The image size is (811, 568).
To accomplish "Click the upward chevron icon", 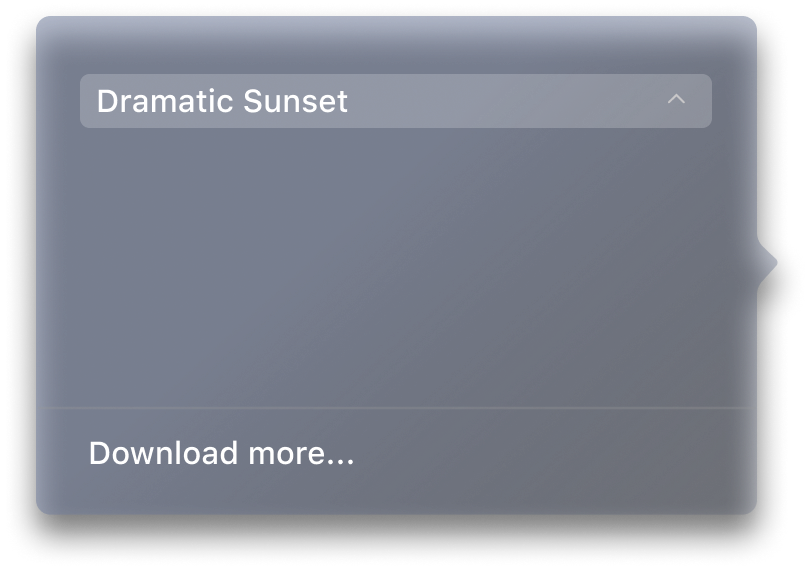I will (676, 99).
